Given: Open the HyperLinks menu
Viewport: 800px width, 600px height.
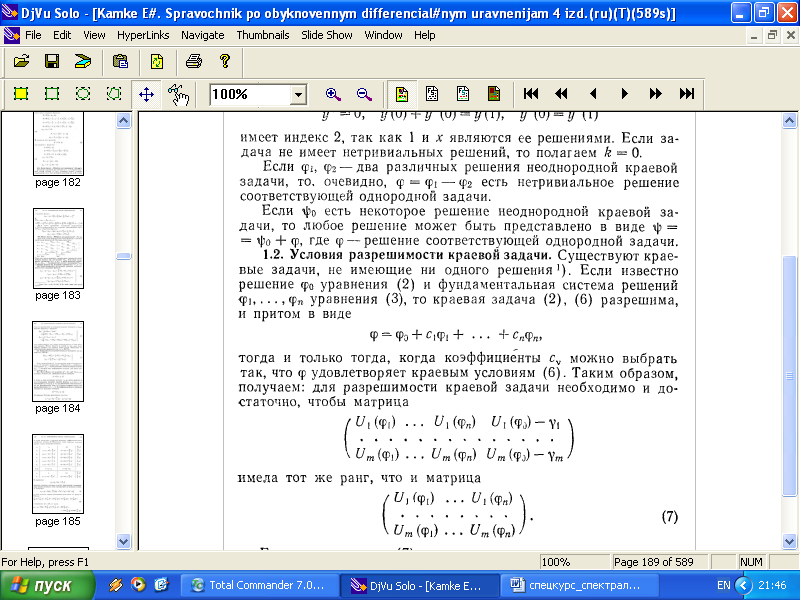Looking at the screenshot, I should (143, 35).
